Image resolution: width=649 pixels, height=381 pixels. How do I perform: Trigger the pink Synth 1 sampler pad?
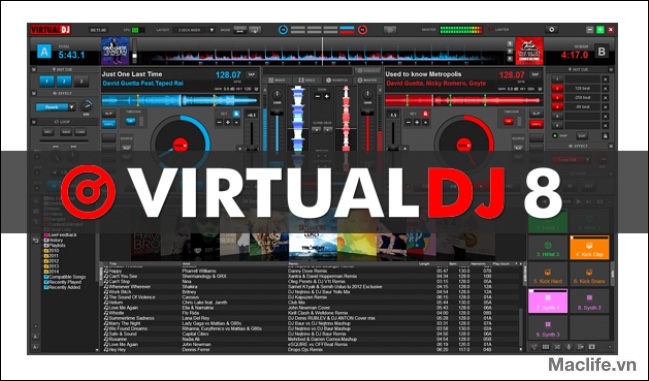(x=548, y=301)
